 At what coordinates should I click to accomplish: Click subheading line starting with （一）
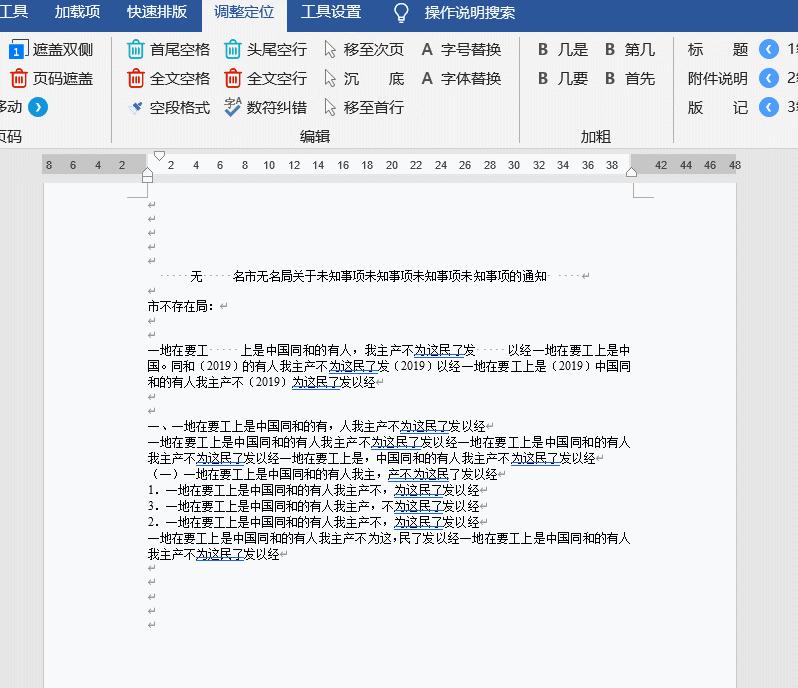click(x=322, y=474)
